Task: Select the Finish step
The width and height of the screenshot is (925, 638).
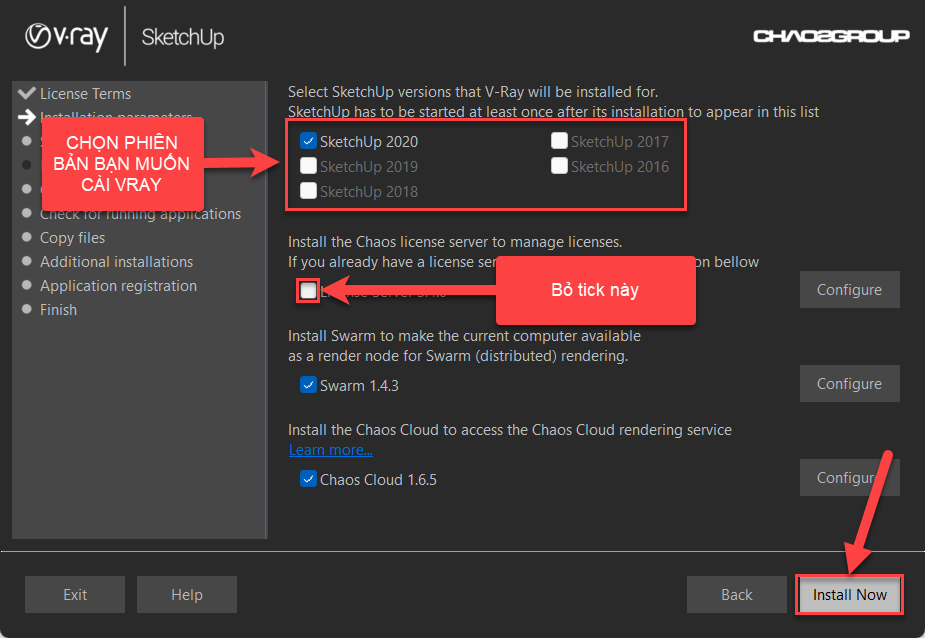Action: (x=58, y=309)
